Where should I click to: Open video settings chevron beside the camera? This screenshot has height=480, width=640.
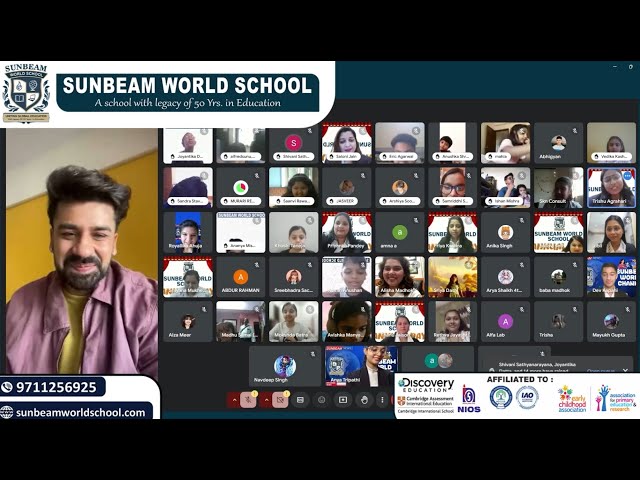(267, 400)
